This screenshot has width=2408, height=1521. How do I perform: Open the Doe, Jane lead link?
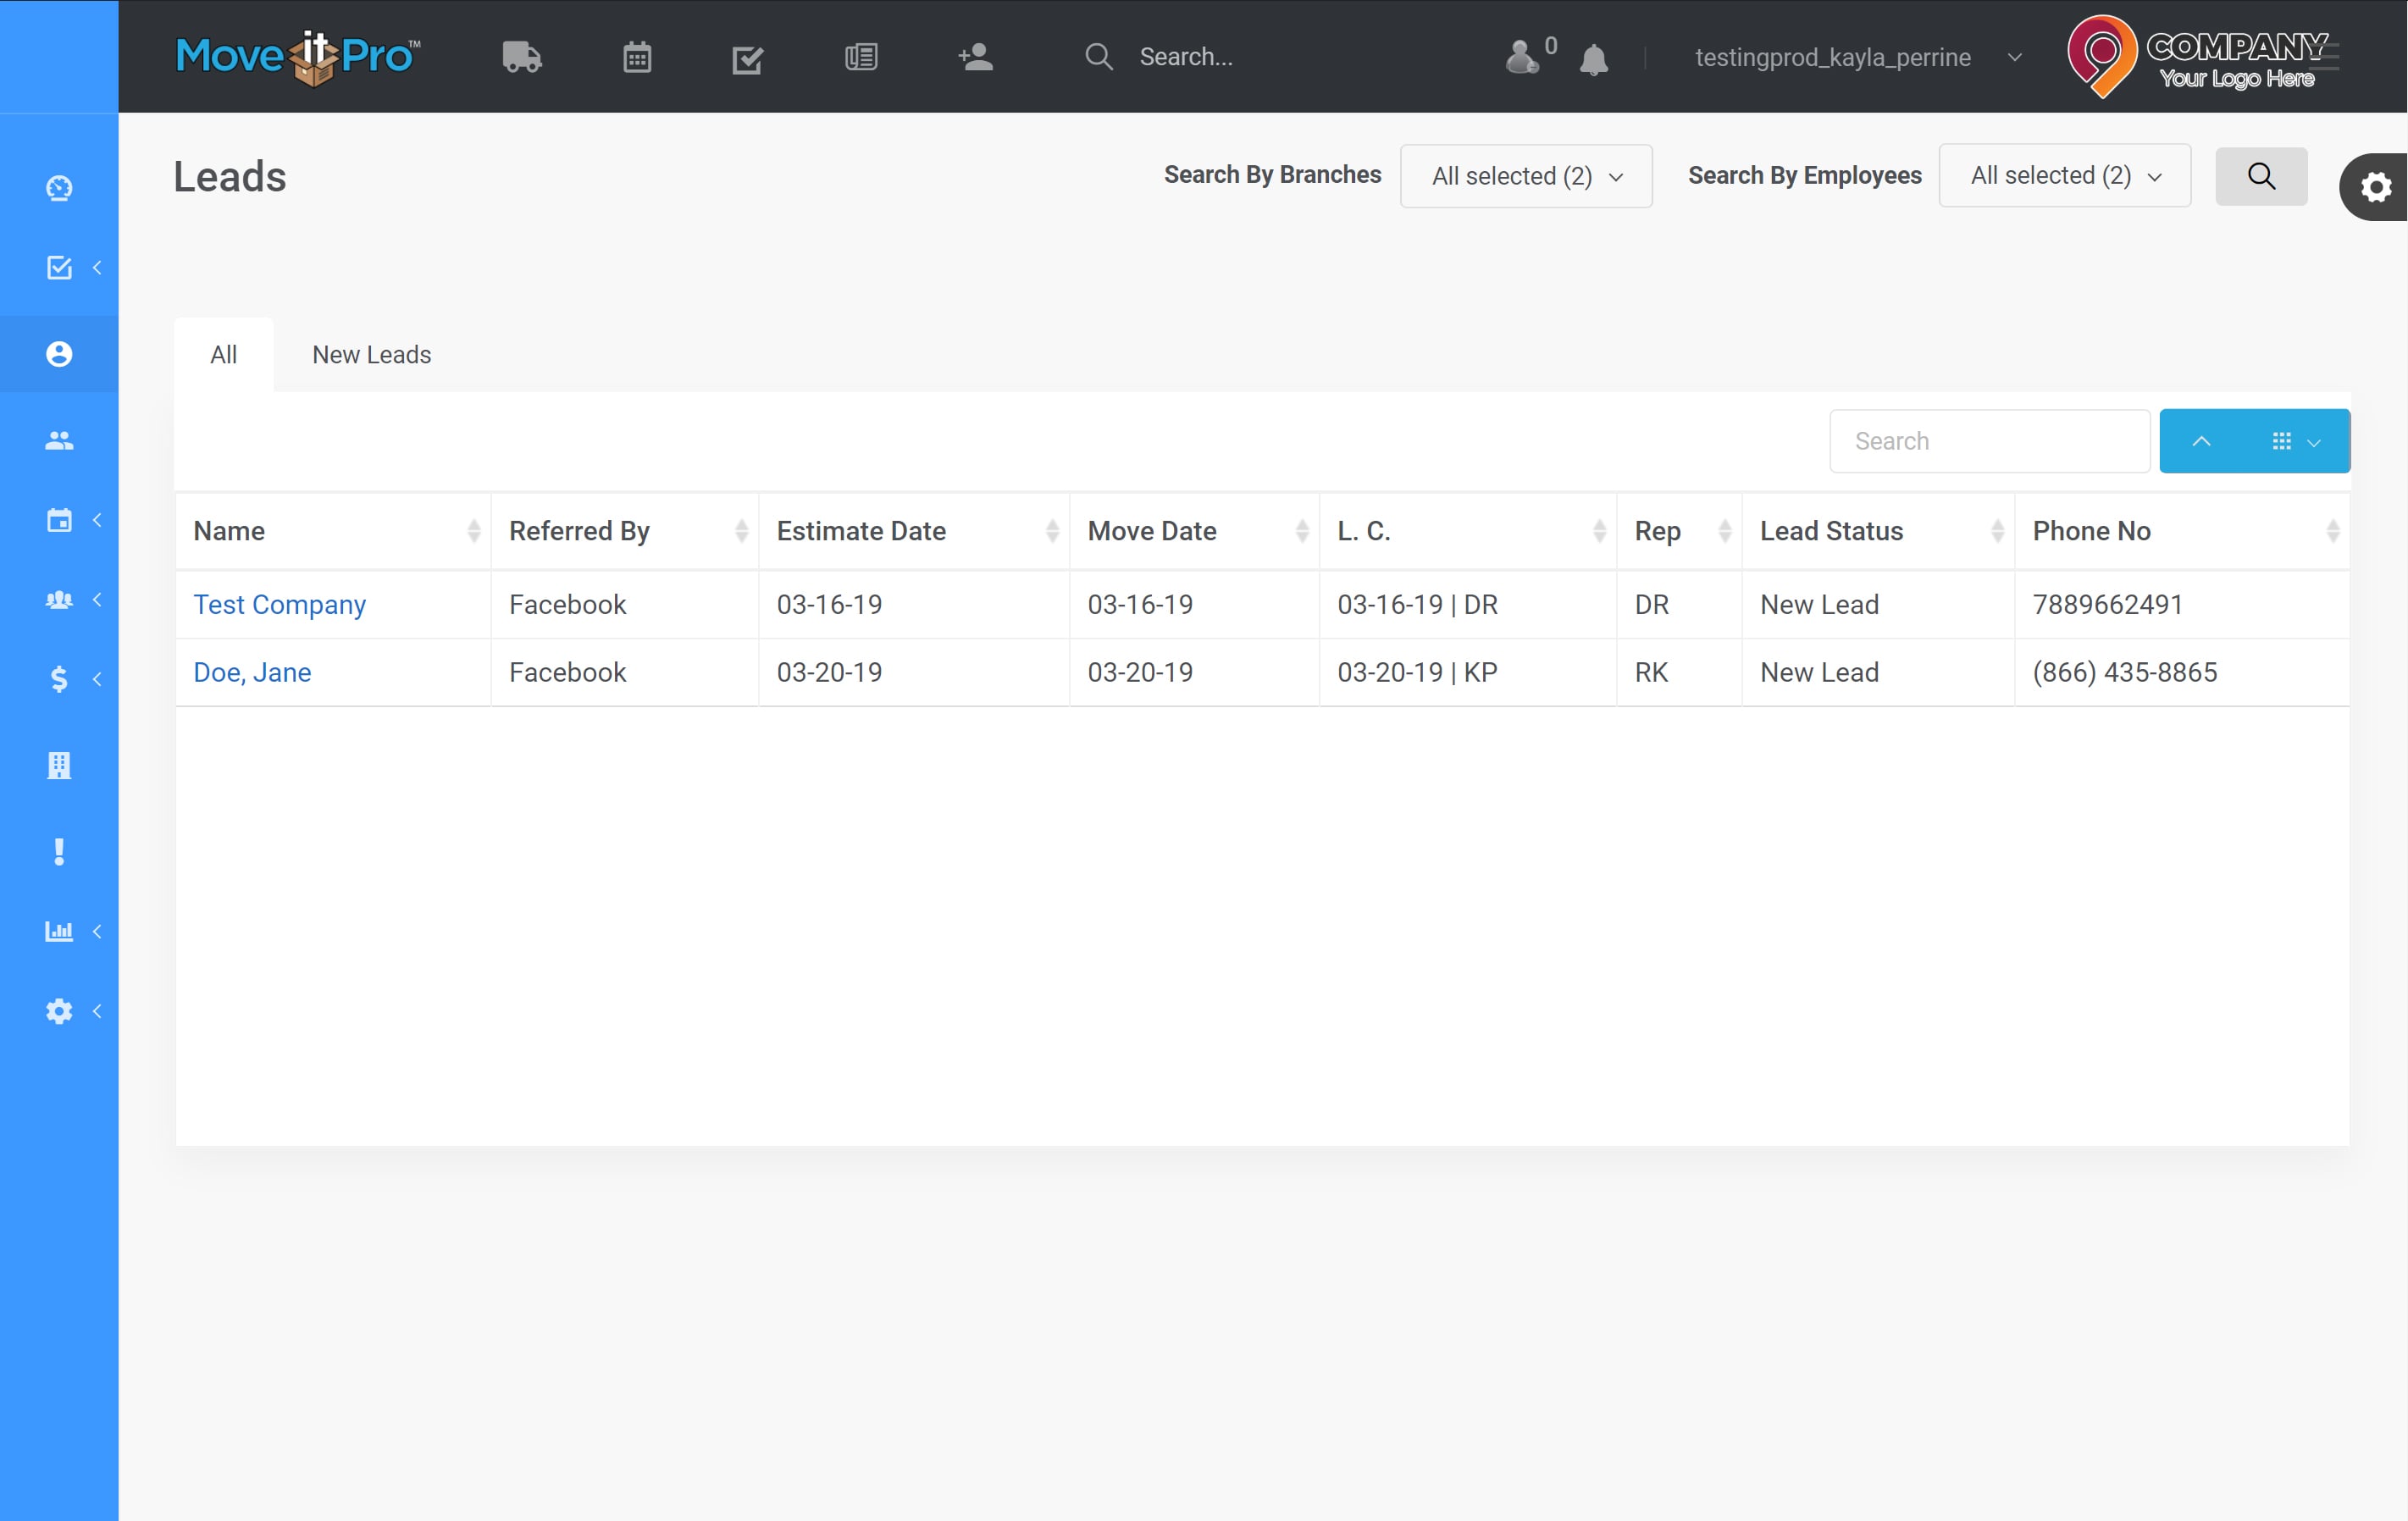252,672
